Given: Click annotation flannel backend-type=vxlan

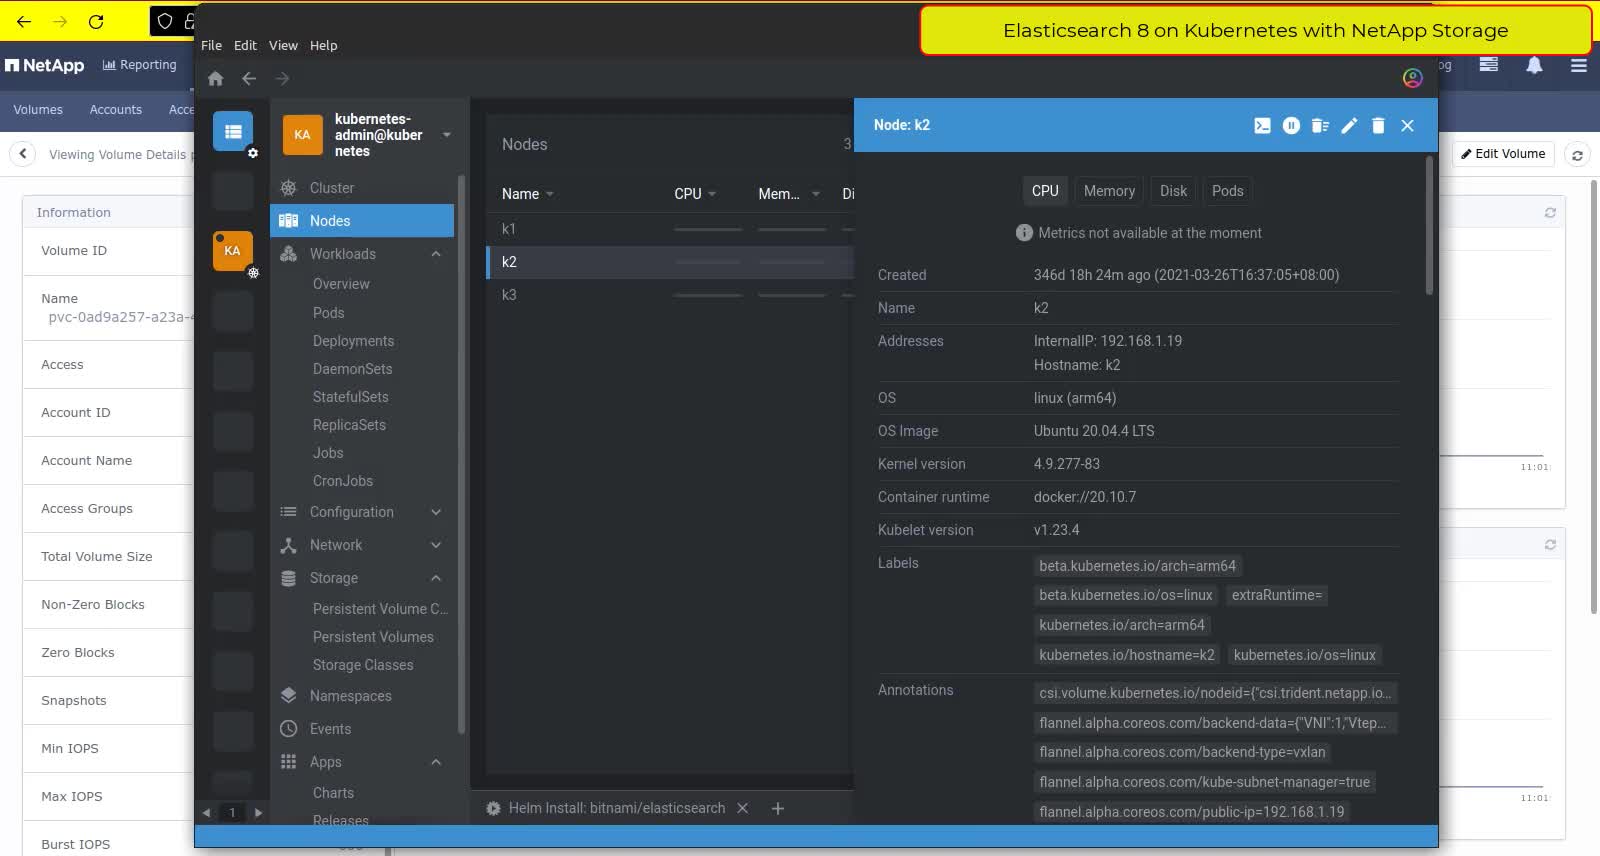Looking at the screenshot, I should tap(1182, 752).
